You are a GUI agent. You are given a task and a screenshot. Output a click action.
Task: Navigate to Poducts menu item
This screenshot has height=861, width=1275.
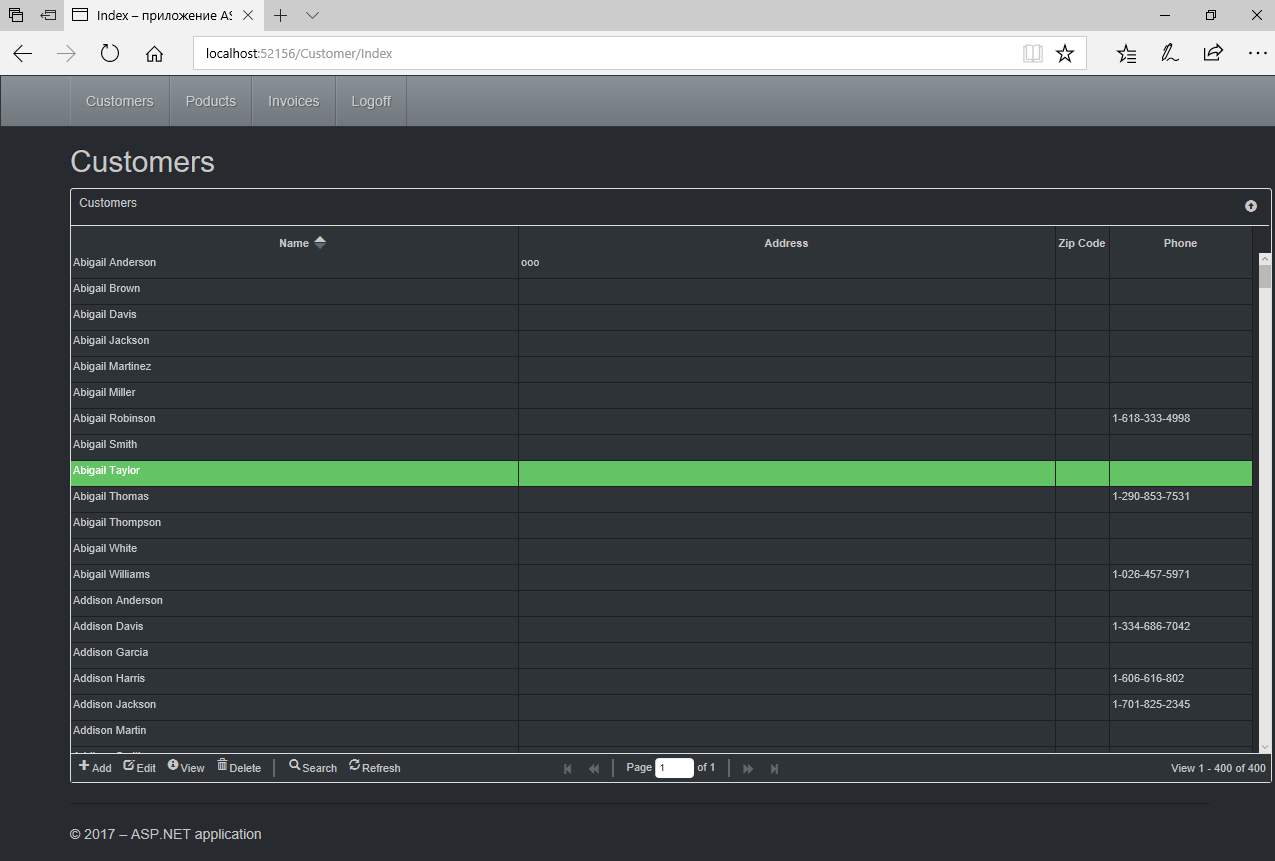210,101
